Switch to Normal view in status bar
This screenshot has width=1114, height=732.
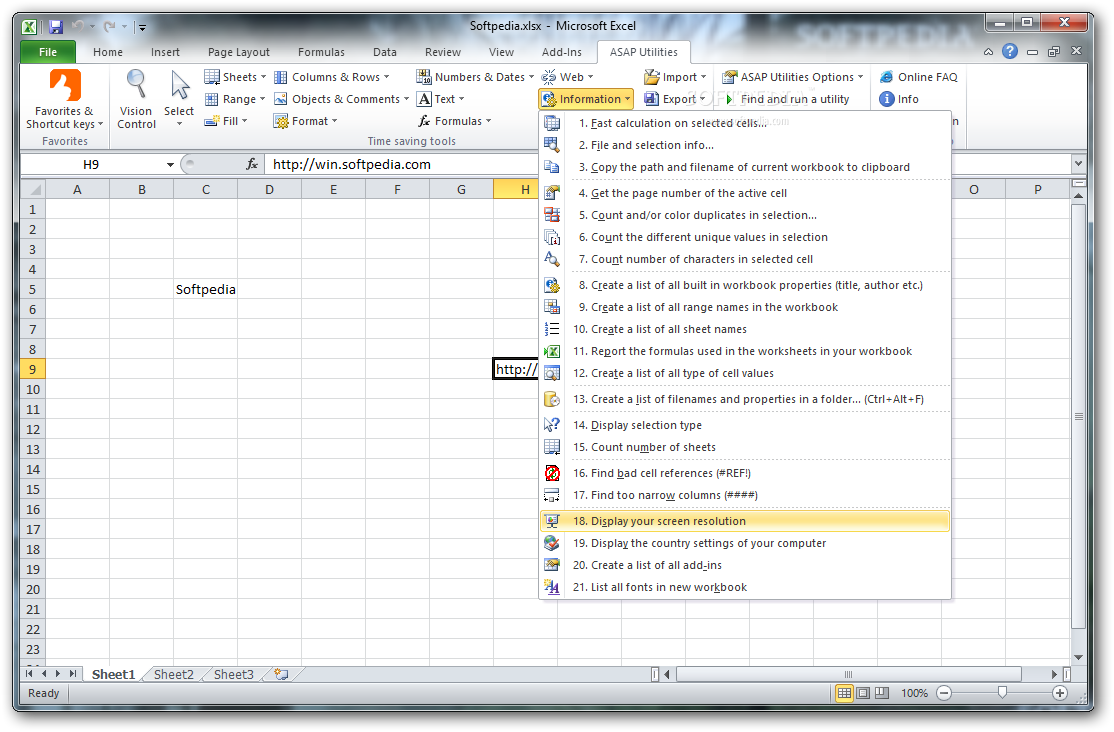(844, 693)
